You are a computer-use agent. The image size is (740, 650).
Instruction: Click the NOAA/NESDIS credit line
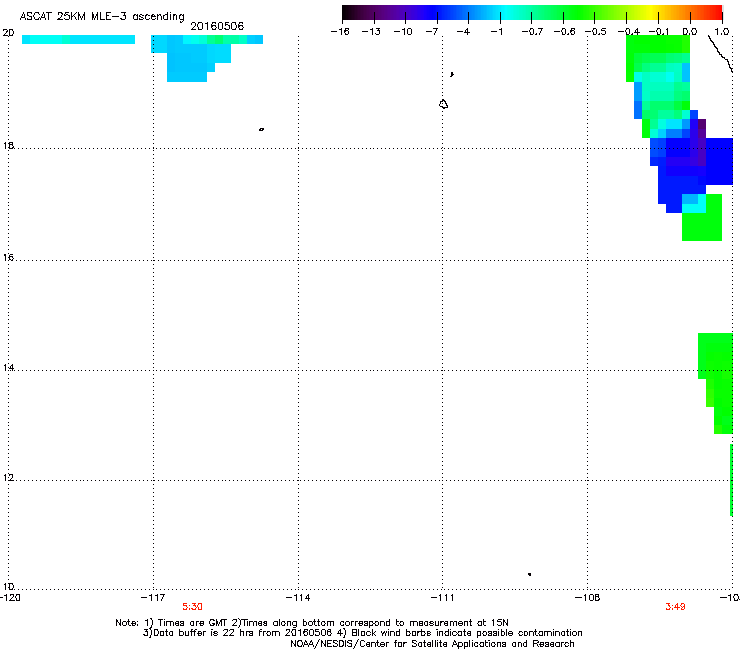click(x=432, y=644)
